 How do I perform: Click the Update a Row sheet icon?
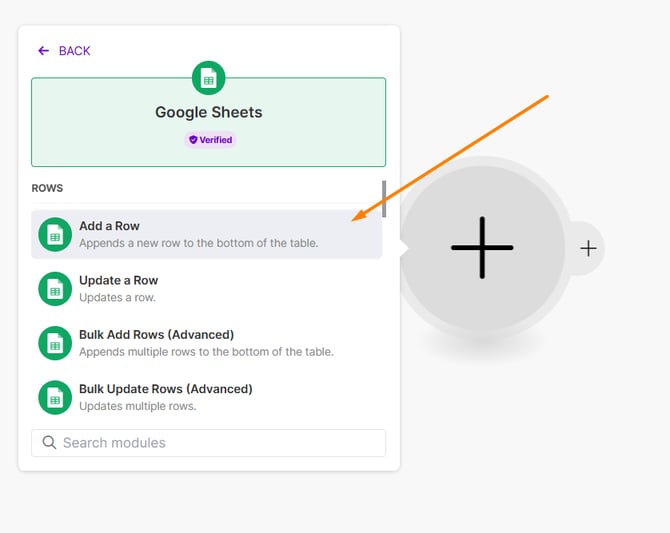point(55,289)
